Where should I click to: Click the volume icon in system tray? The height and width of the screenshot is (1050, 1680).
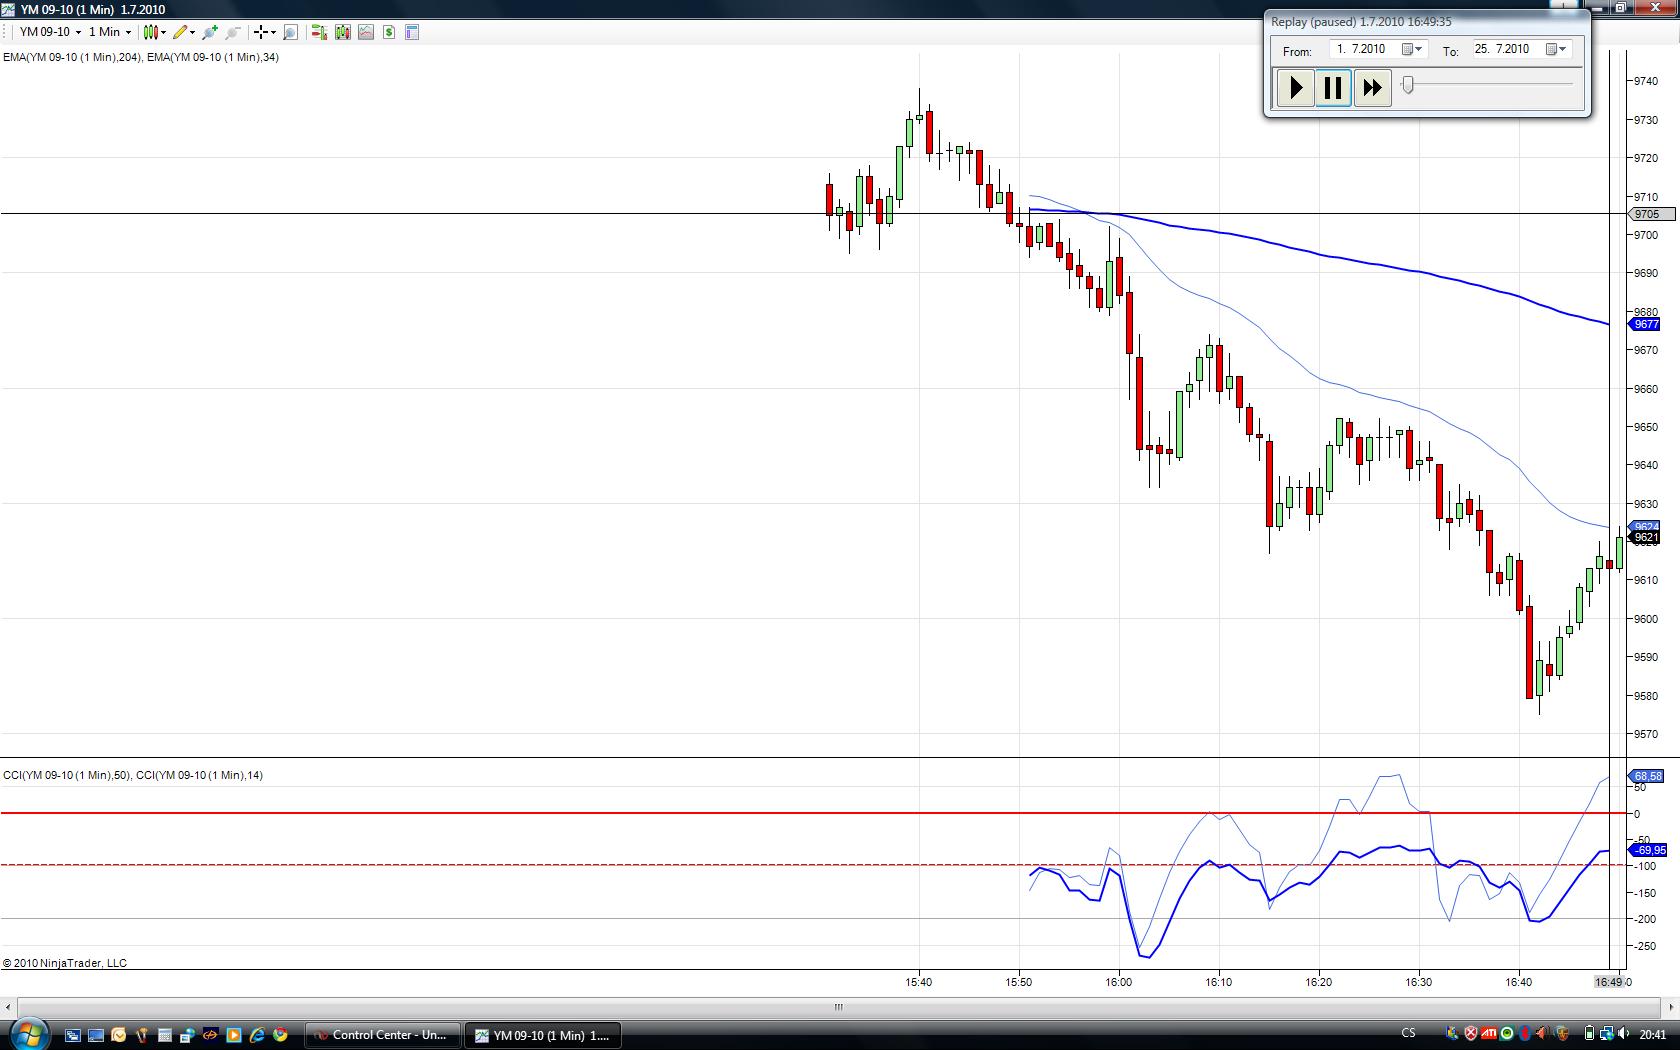point(1623,1034)
